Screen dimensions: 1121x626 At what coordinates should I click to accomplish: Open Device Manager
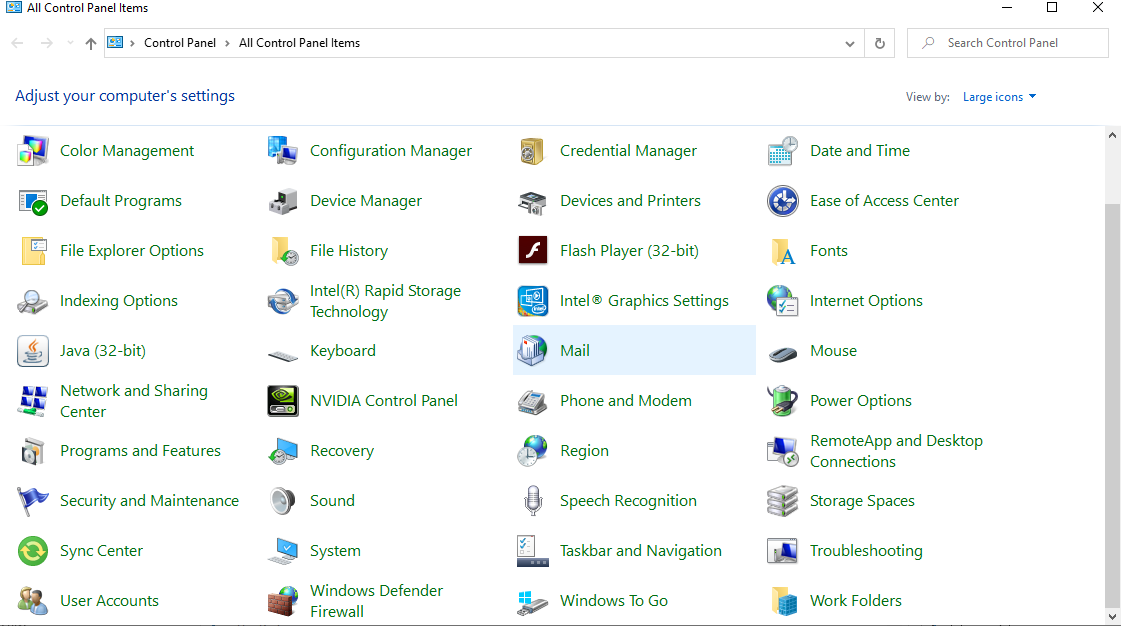[x=366, y=200]
